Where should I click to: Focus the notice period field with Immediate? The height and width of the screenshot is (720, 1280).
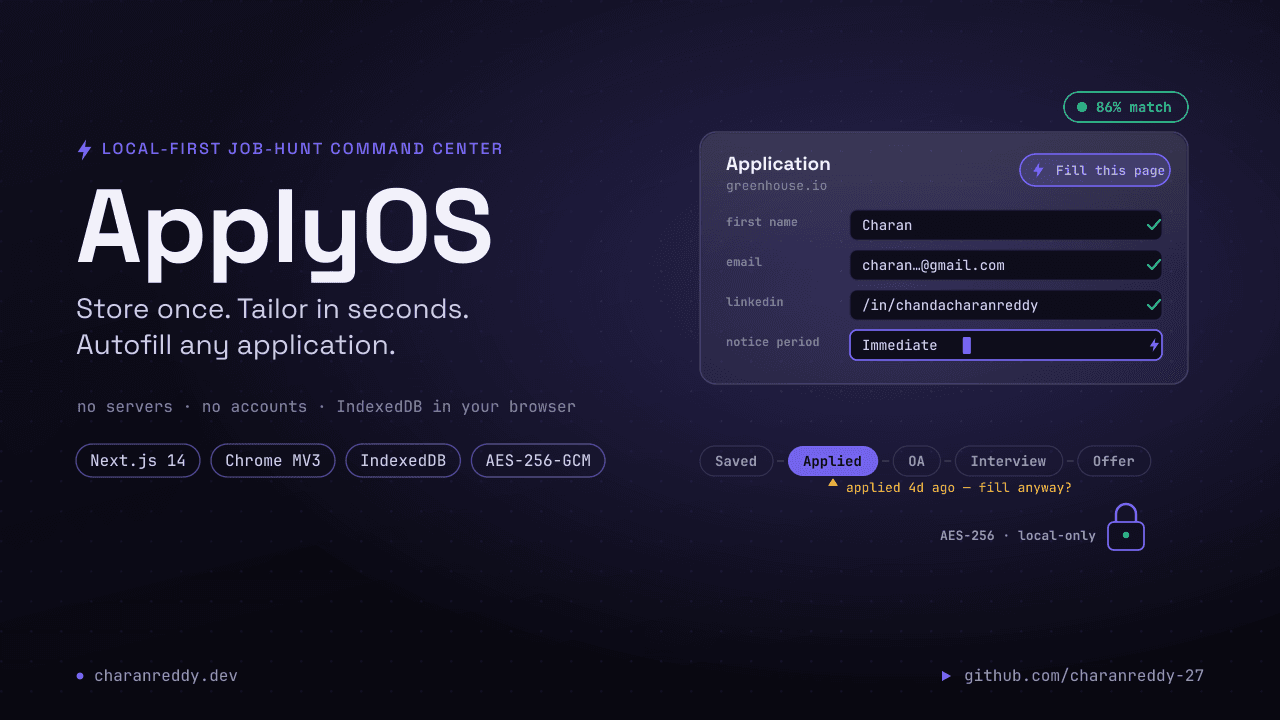(x=1006, y=345)
